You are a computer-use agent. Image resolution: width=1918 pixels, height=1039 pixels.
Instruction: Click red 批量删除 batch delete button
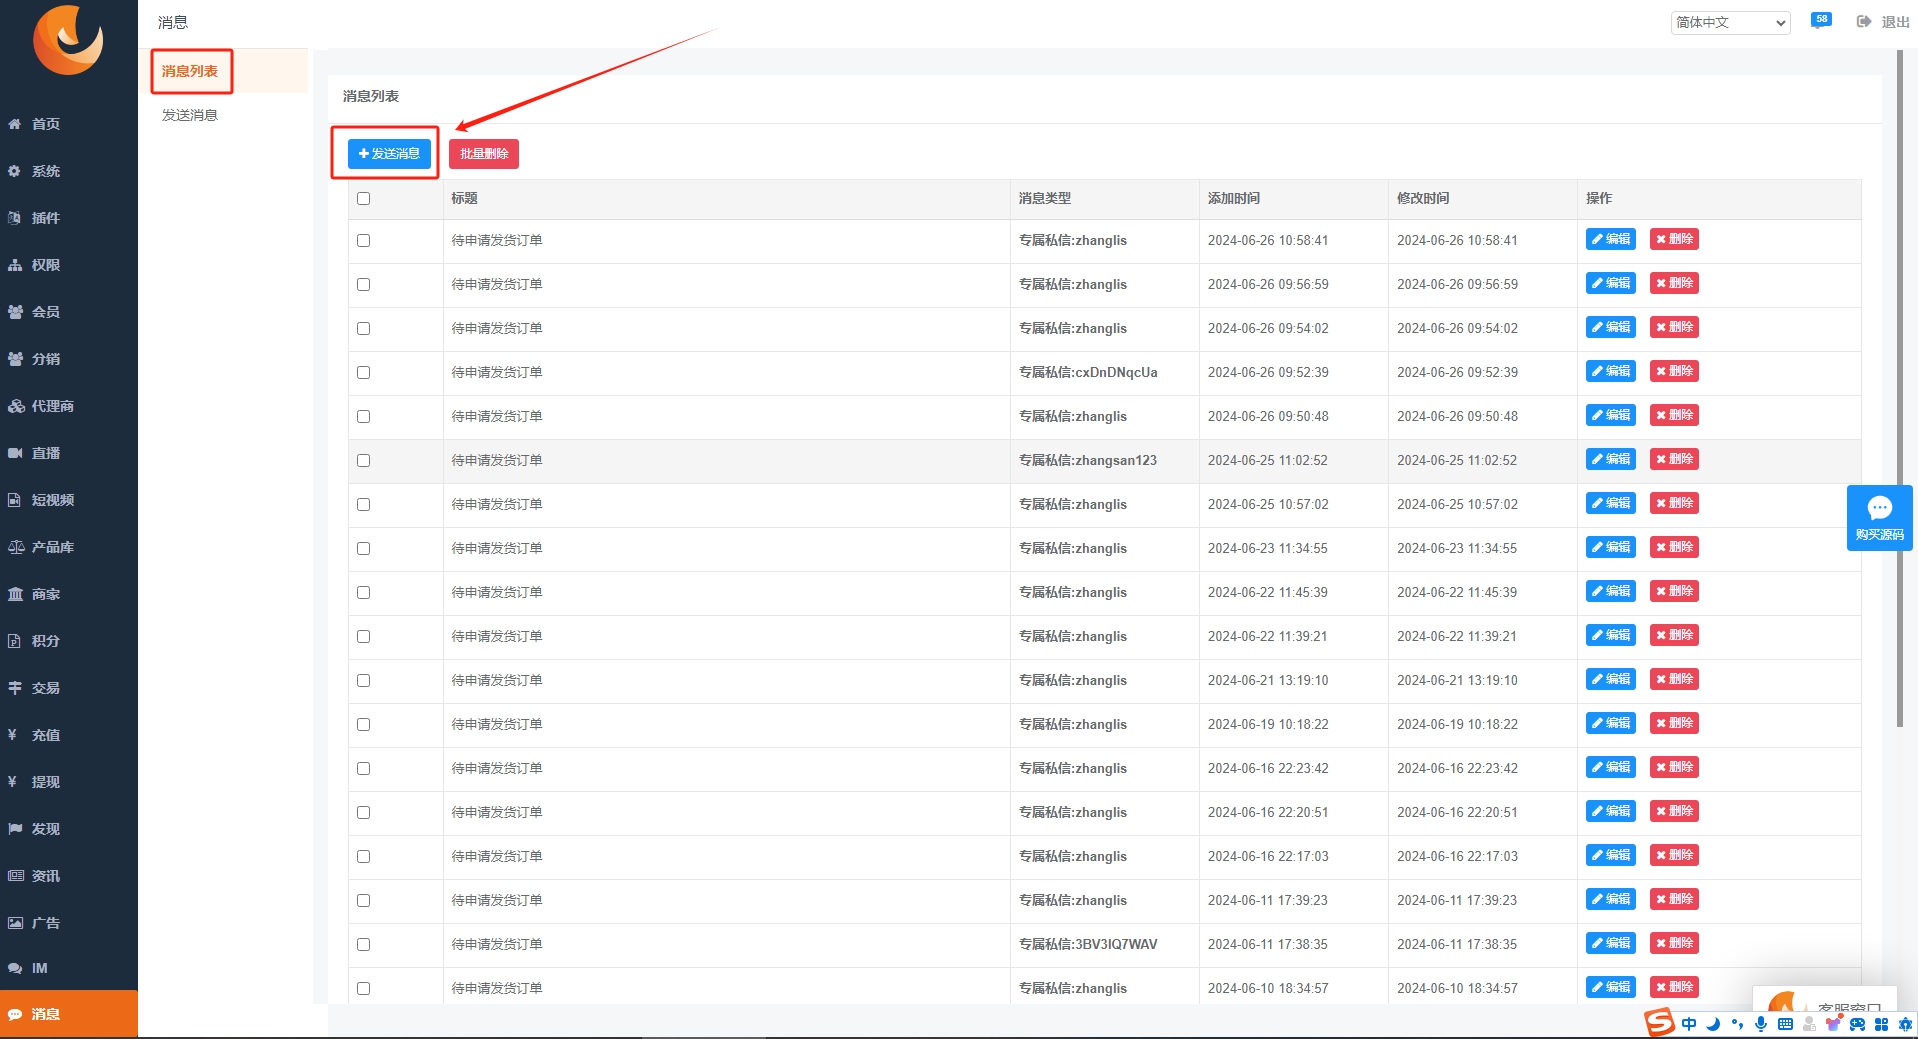click(x=484, y=153)
